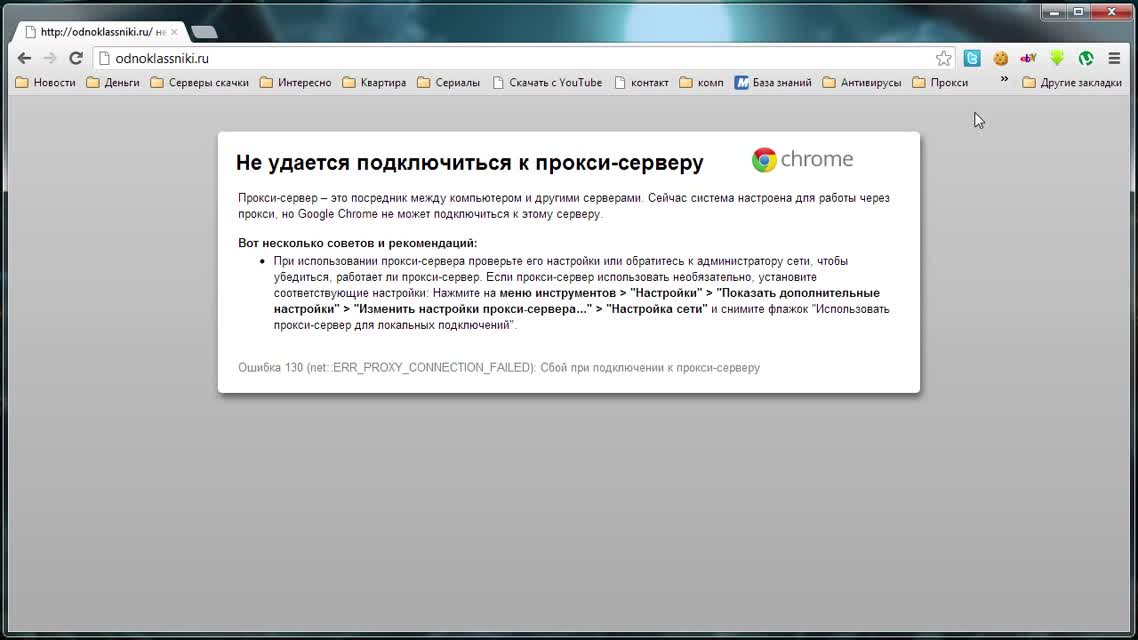Open the контакт bookmark
This screenshot has height=640, width=1138.
[642, 83]
